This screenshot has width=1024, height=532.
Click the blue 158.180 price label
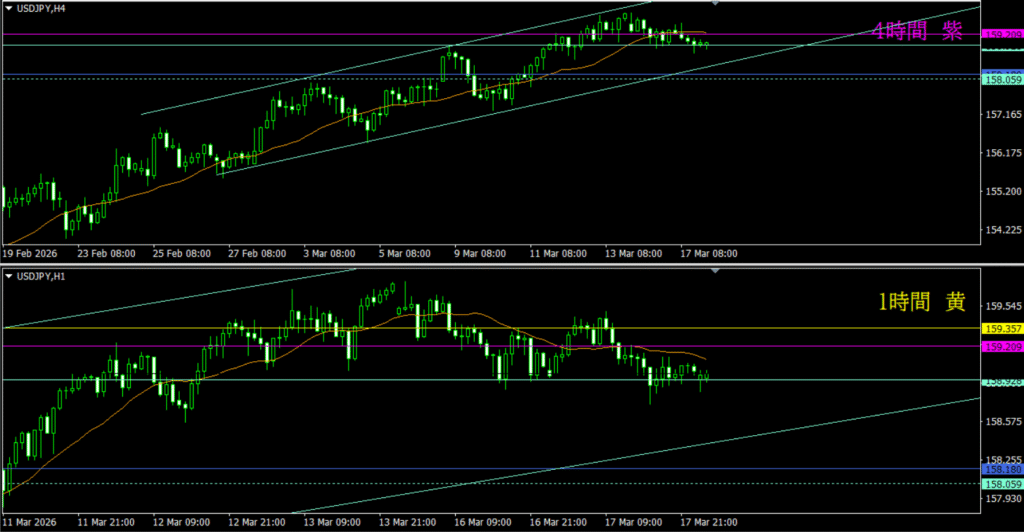[1001, 468]
